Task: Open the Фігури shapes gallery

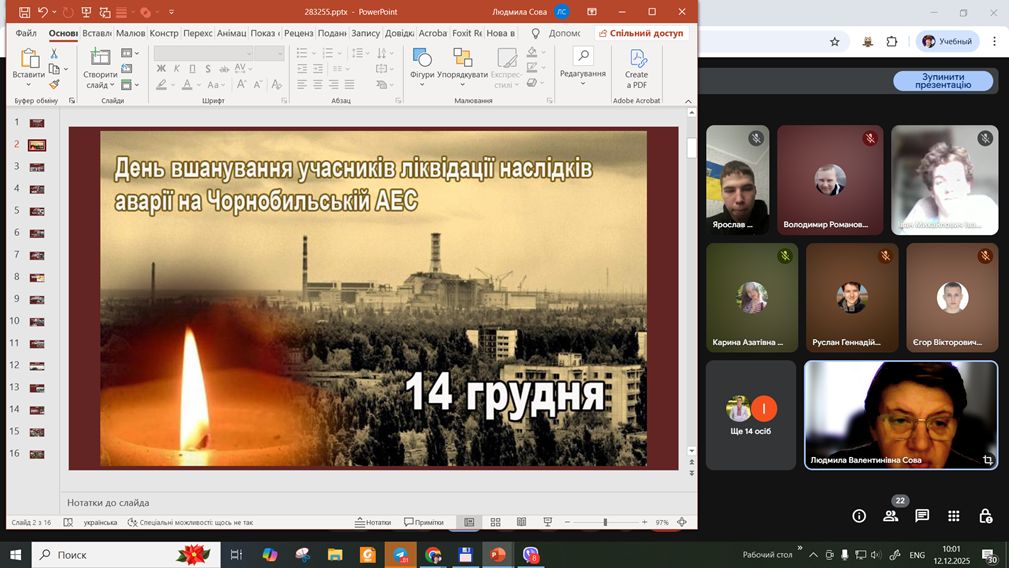Action: pyautogui.click(x=422, y=68)
